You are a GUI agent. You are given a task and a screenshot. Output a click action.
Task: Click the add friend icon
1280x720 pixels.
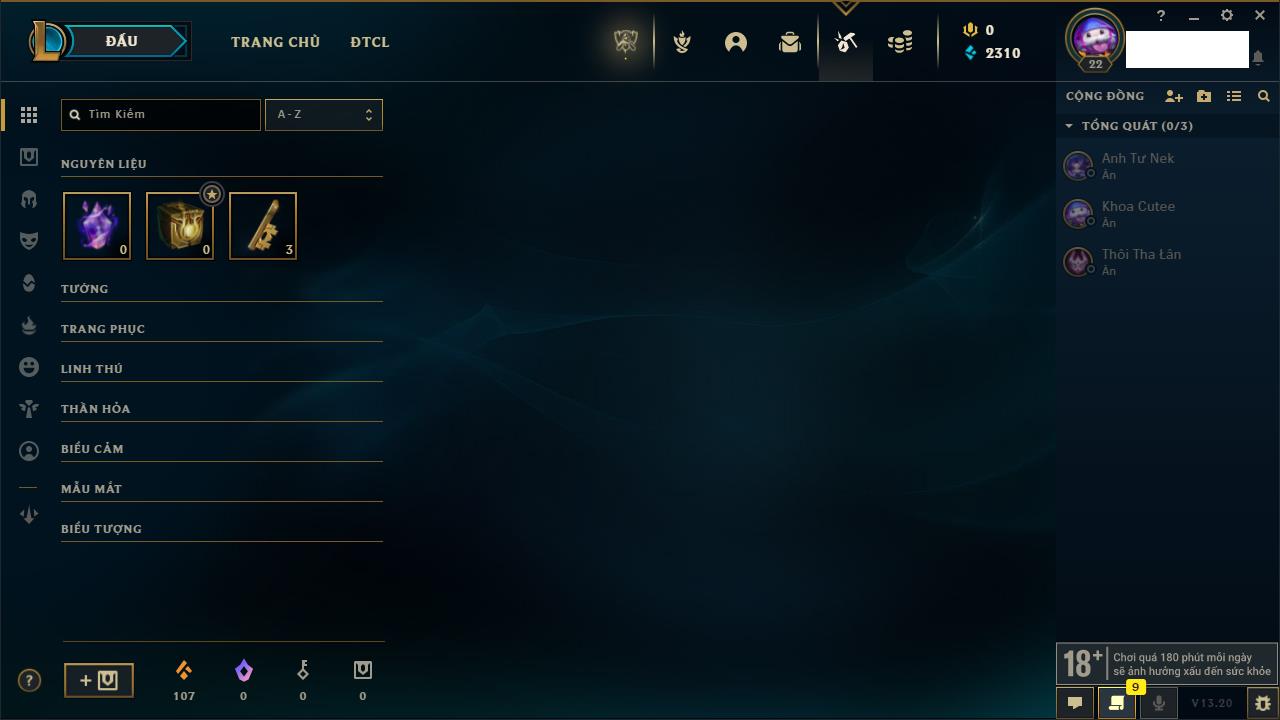(x=1174, y=96)
